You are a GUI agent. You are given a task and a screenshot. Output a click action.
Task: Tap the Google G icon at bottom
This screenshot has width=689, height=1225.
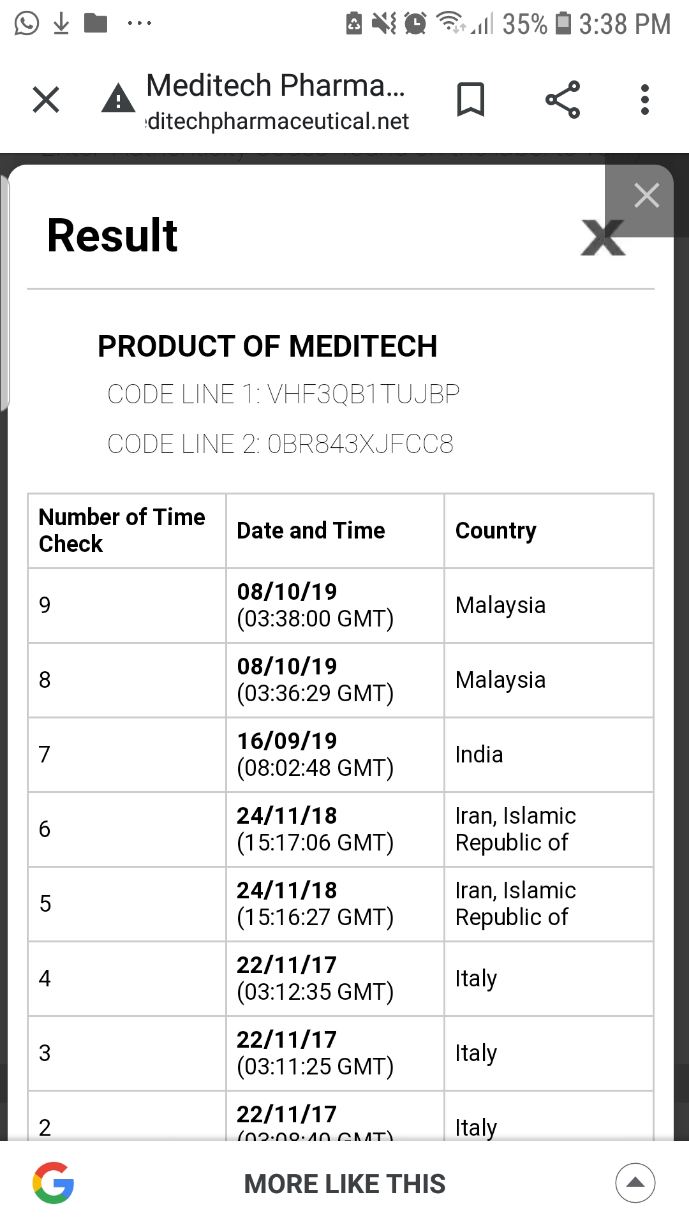point(54,1183)
